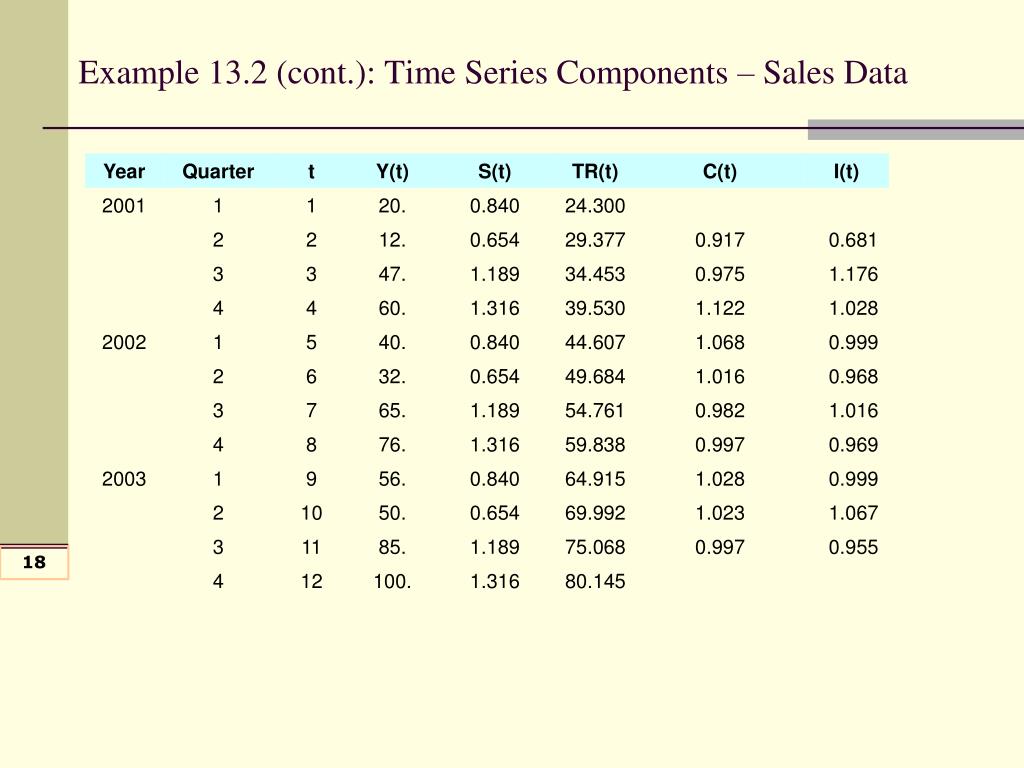Click the I(t) value 1.067

[x=853, y=513]
